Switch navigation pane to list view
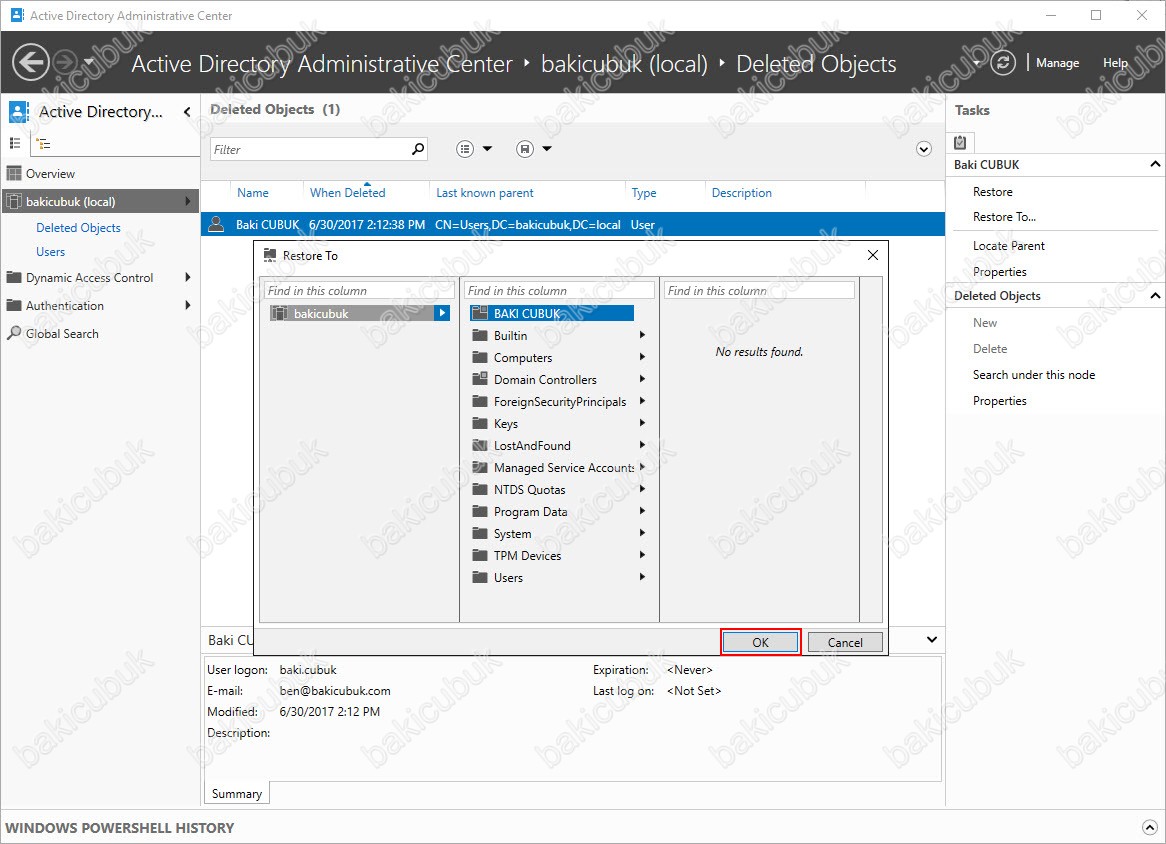The height and width of the screenshot is (844, 1166). (15, 143)
